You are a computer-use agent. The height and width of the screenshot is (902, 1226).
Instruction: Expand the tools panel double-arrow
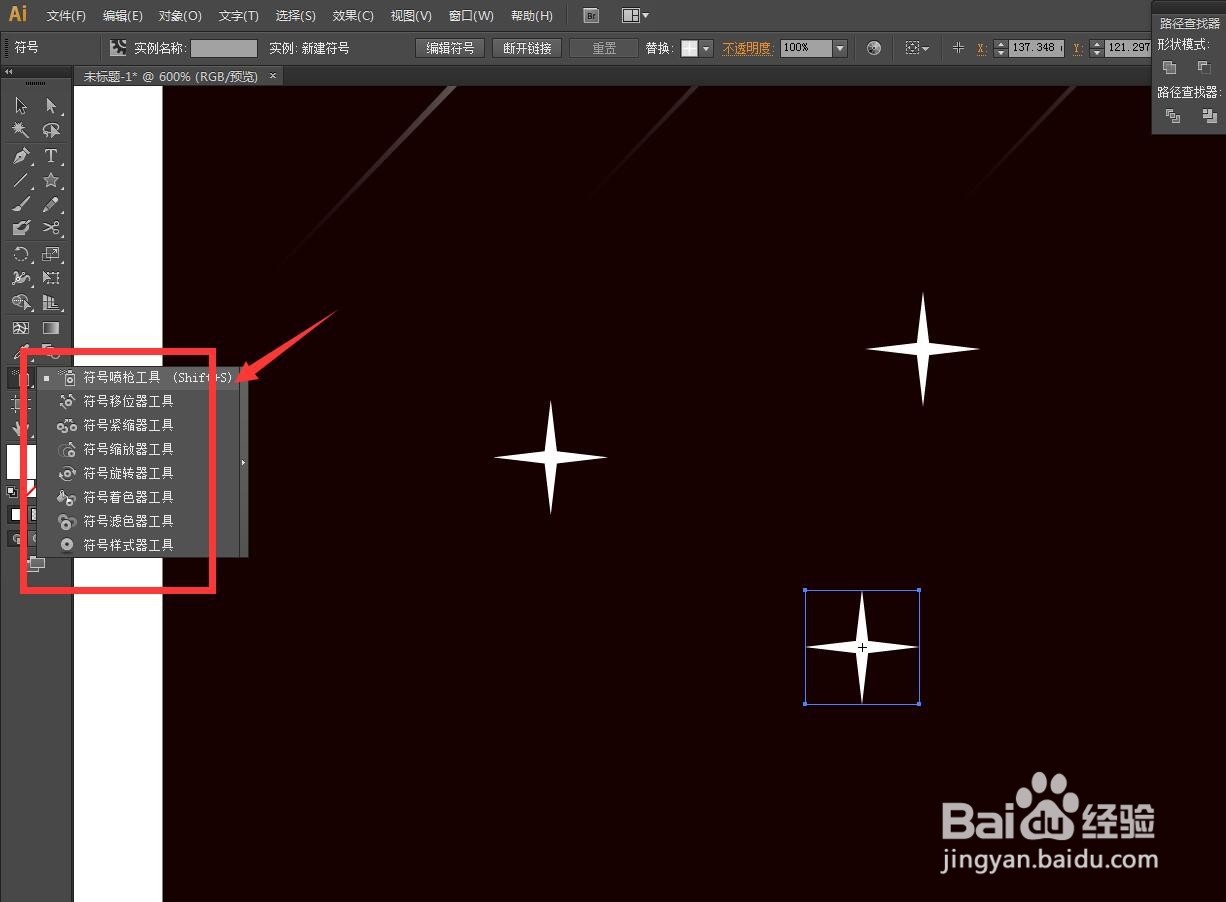pyautogui.click(x=9, y=72)
